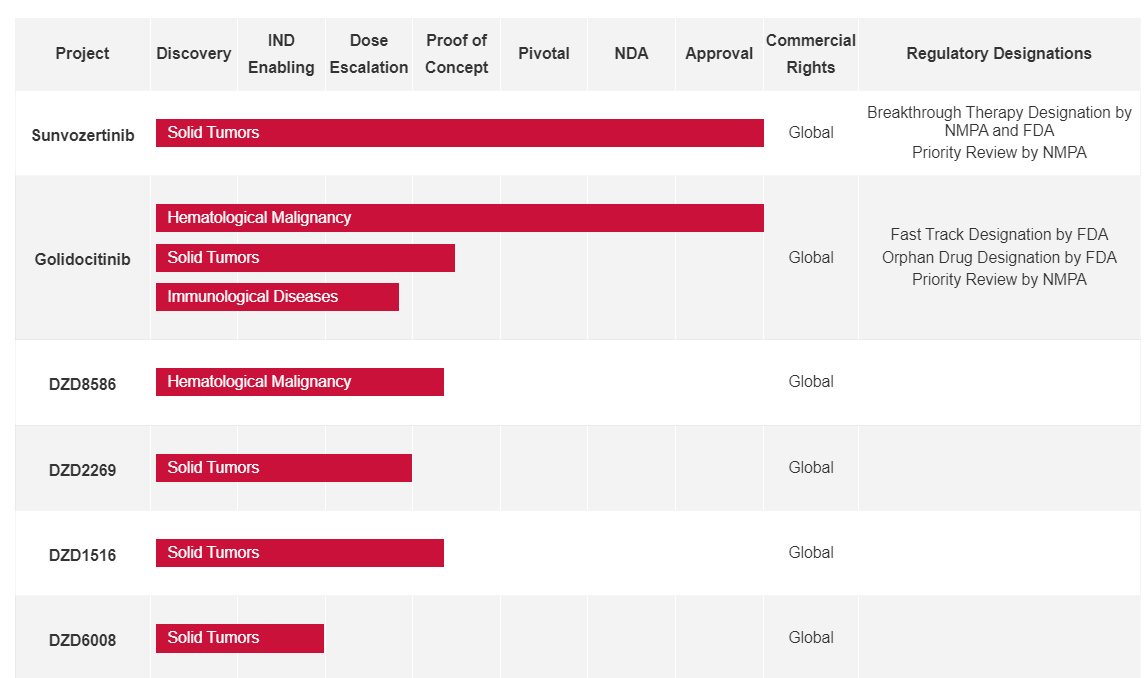Viewport: 1147px width, 678px height.
Task: Select the DZD8586 project label
Action: click(83, 383)
